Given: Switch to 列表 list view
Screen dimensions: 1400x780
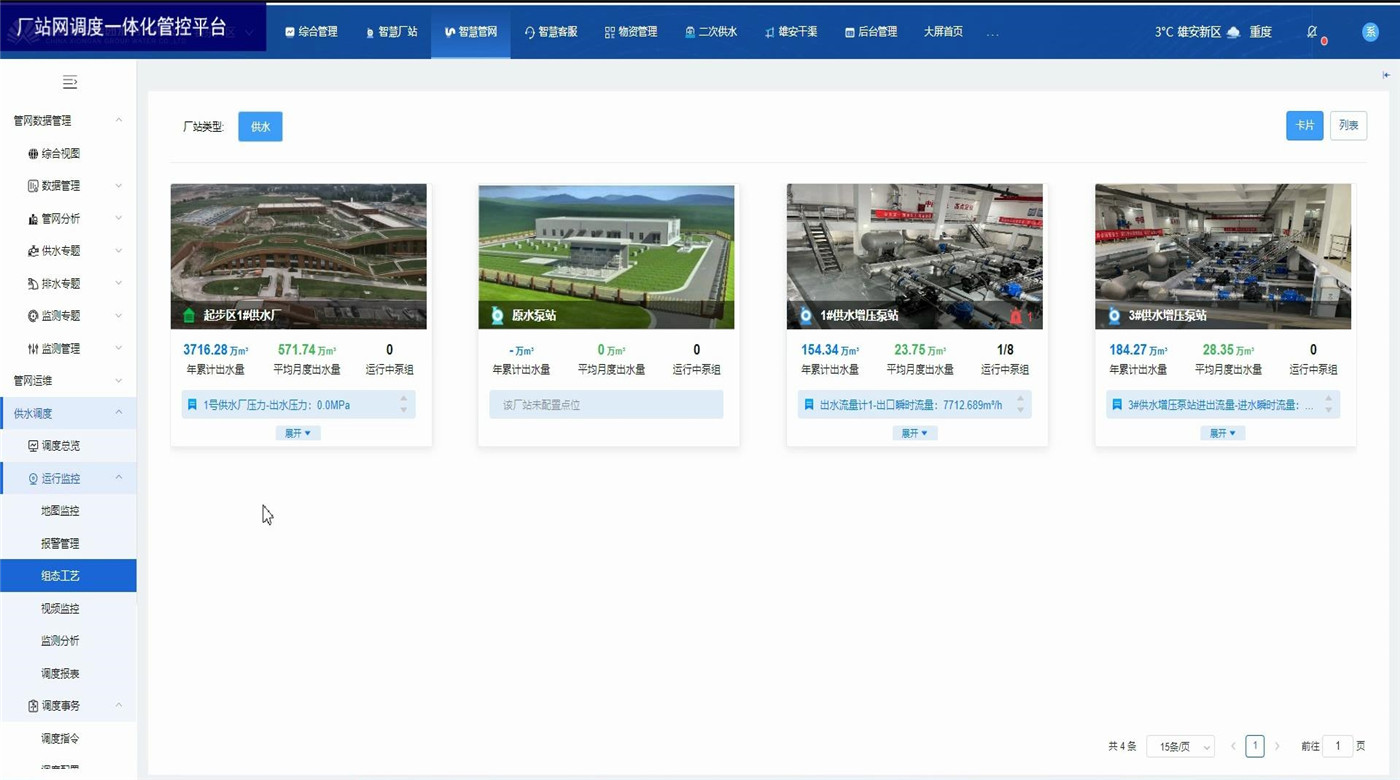Looking at the screenshot, I should pyautogui.click(x=1348, y=125).
